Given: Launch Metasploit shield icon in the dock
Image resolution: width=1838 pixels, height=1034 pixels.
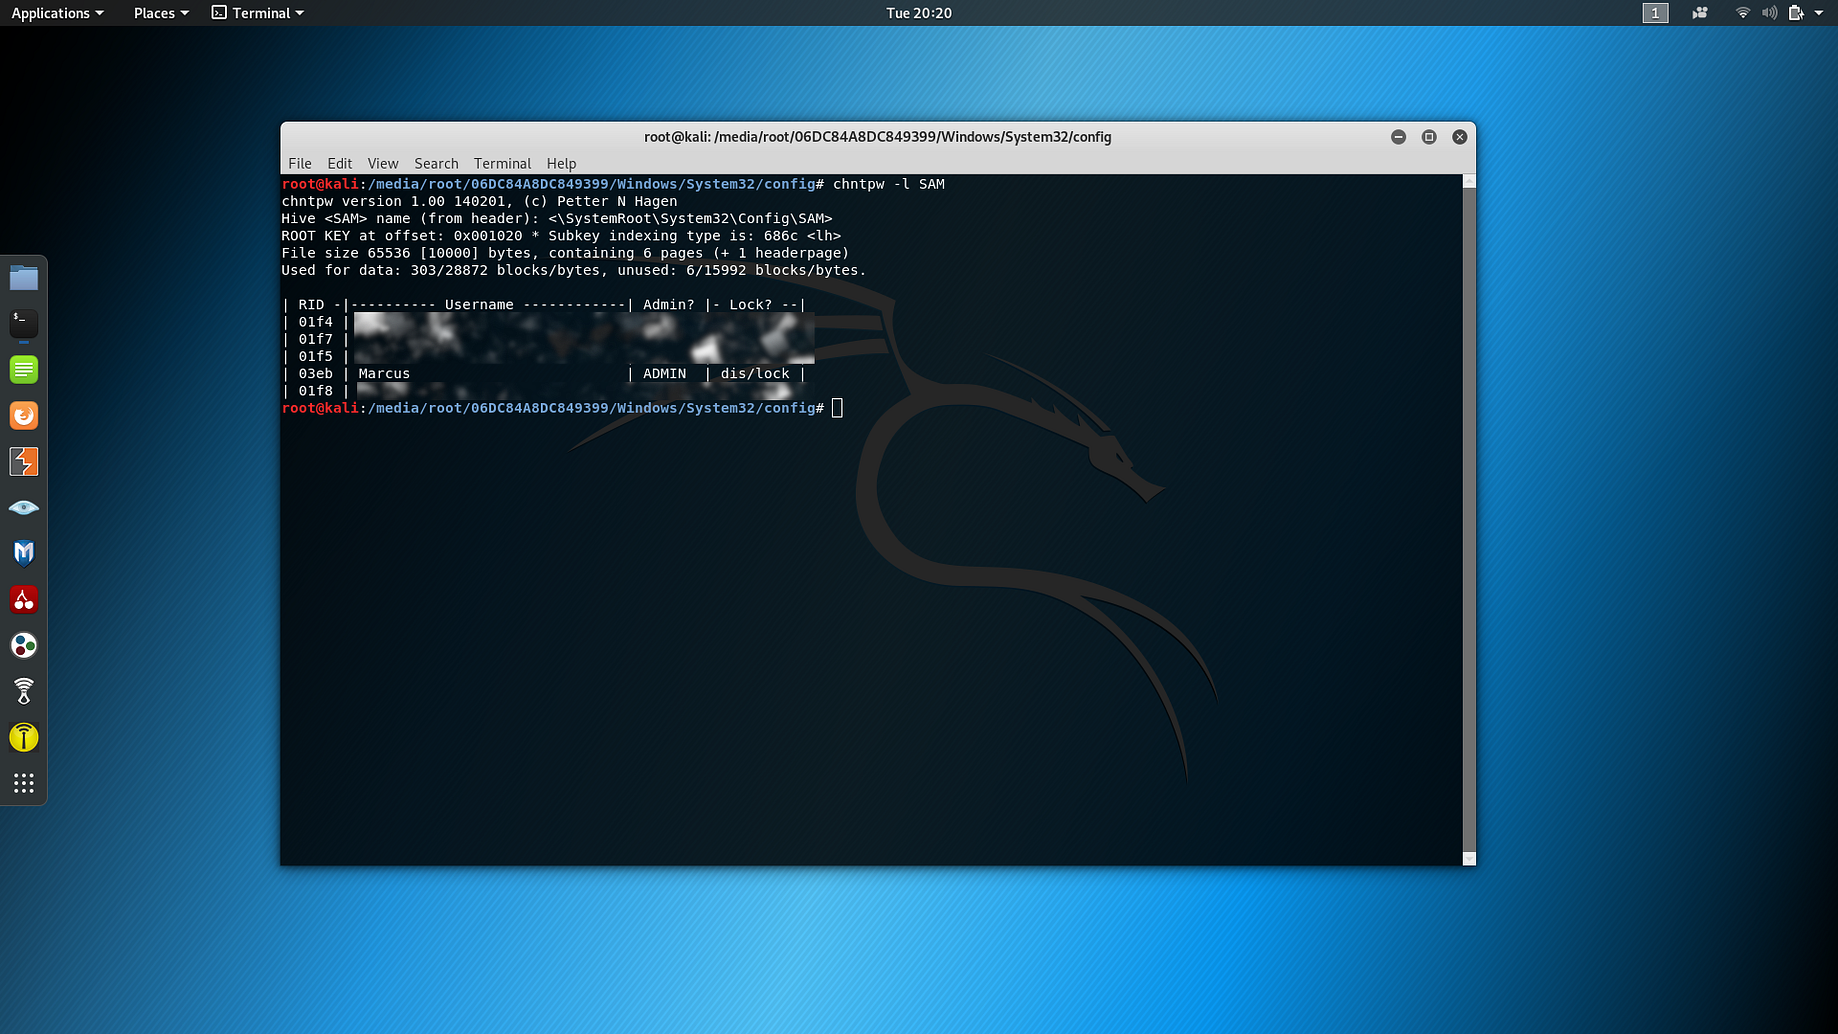Looking at the screenshot, I should point(24,553).
